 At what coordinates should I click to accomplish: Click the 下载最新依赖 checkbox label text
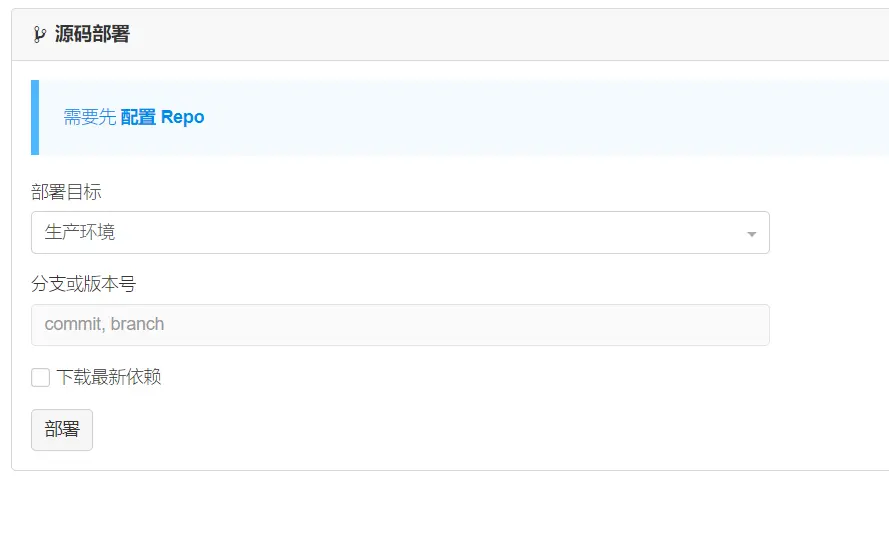point(109,377)
